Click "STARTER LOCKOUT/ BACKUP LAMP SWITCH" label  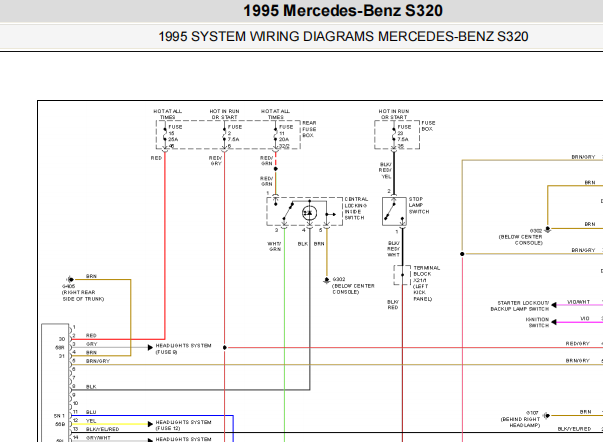520,306
